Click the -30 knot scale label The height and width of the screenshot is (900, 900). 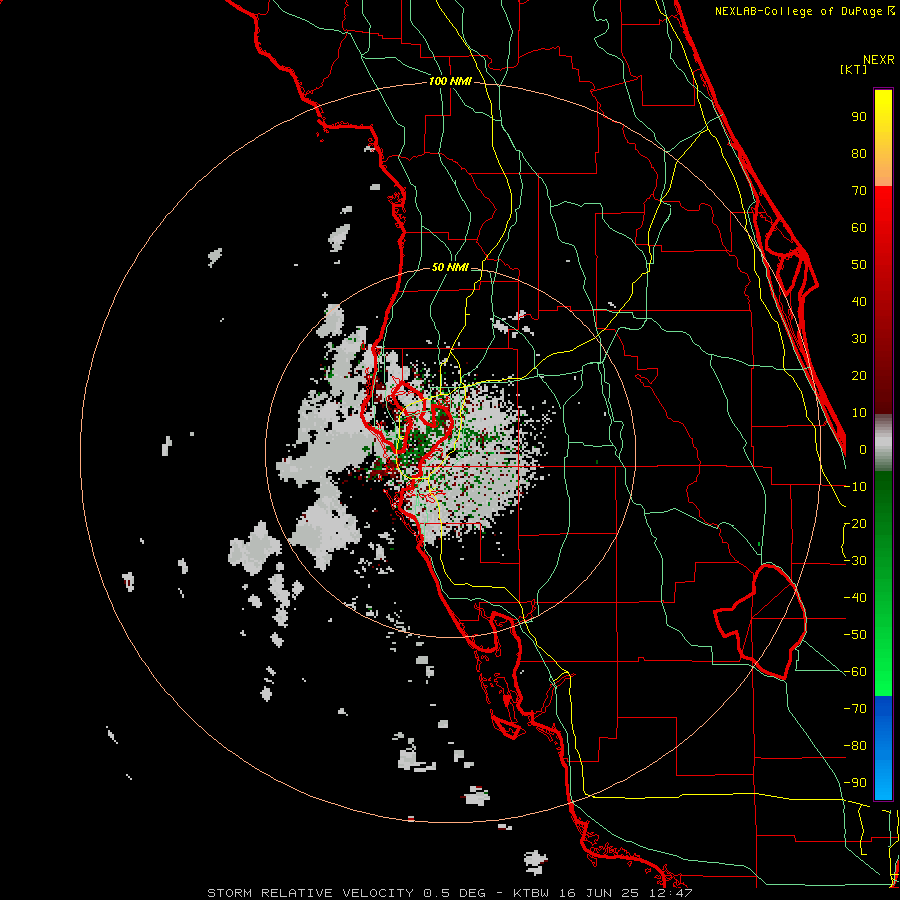pyautogui.click(x=855, y=561)
